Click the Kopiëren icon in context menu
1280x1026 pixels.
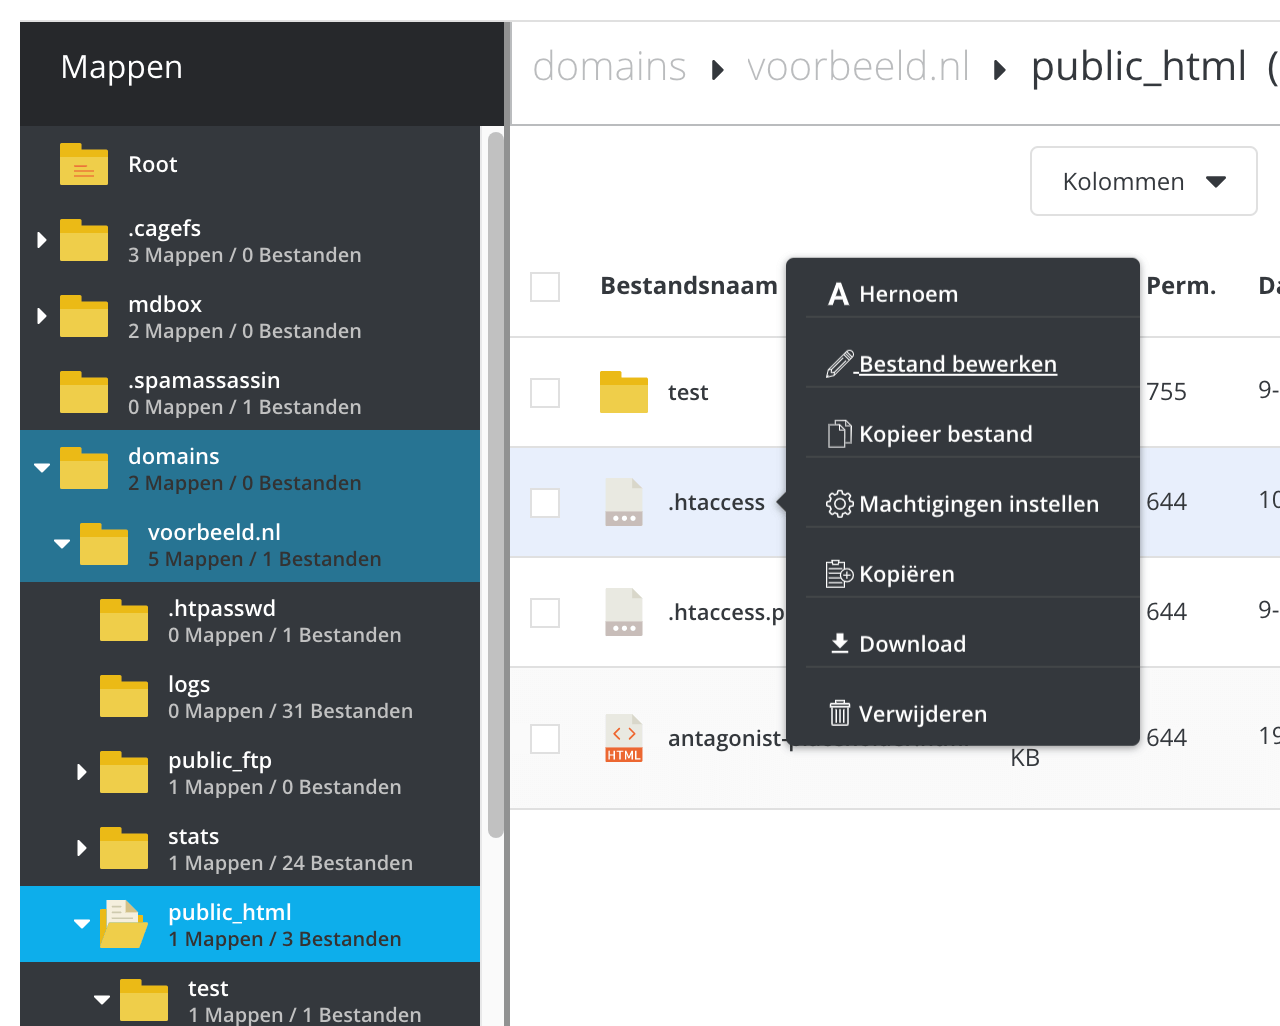coord(839,574)
